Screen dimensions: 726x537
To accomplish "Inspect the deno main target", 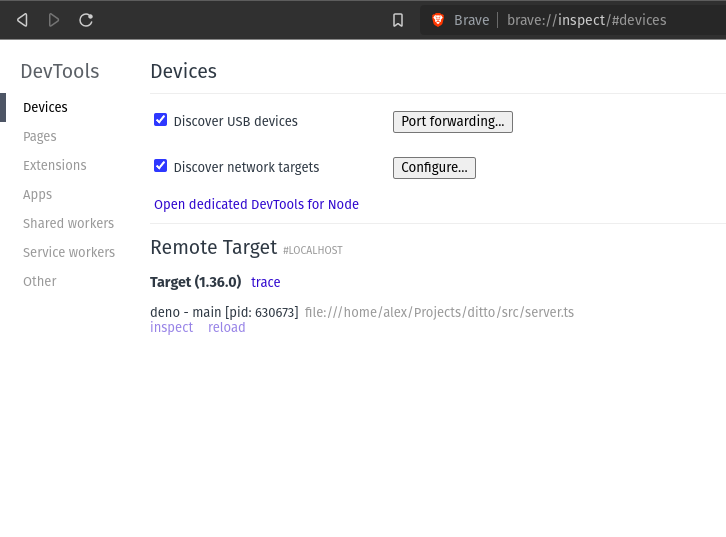I will (x=171, y=327).
